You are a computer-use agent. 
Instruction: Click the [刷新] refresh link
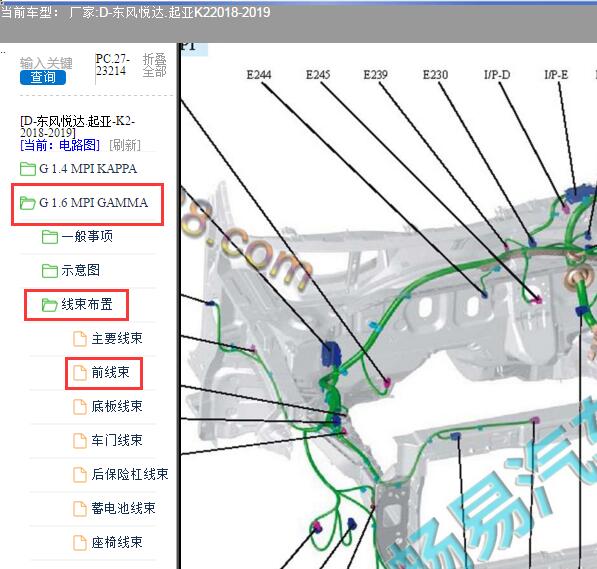[125, 145]
